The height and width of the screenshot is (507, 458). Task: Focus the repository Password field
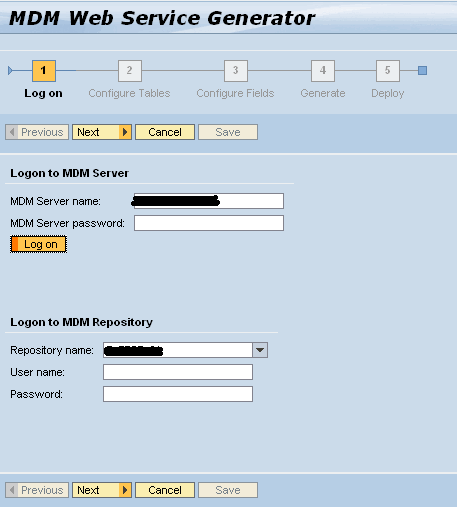(x=178, y=394)
